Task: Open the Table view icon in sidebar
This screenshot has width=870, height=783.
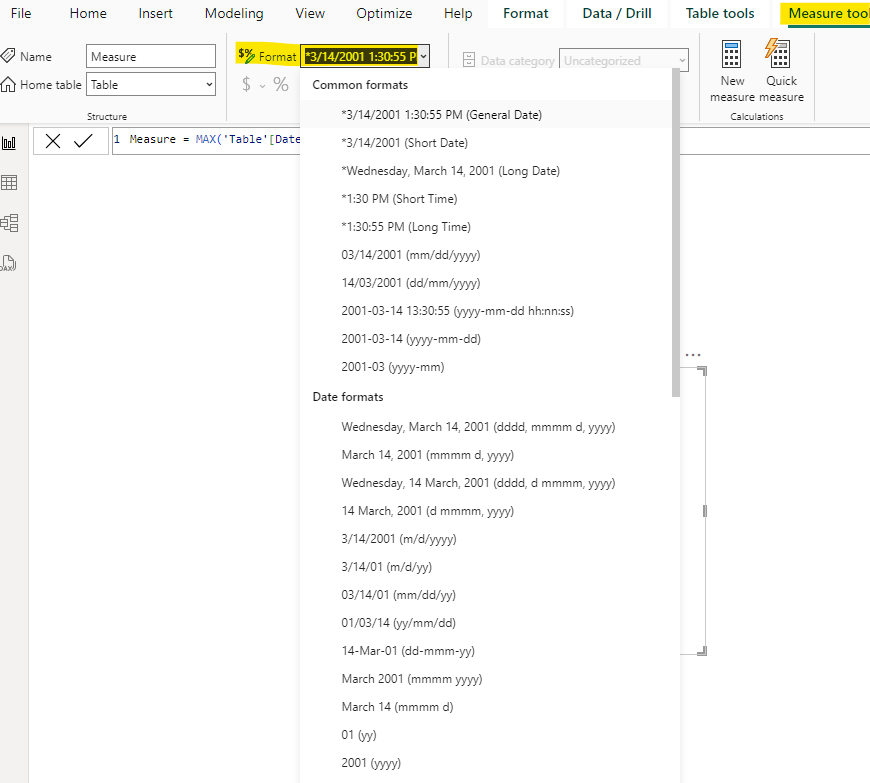Action: (x=9, y=183)
